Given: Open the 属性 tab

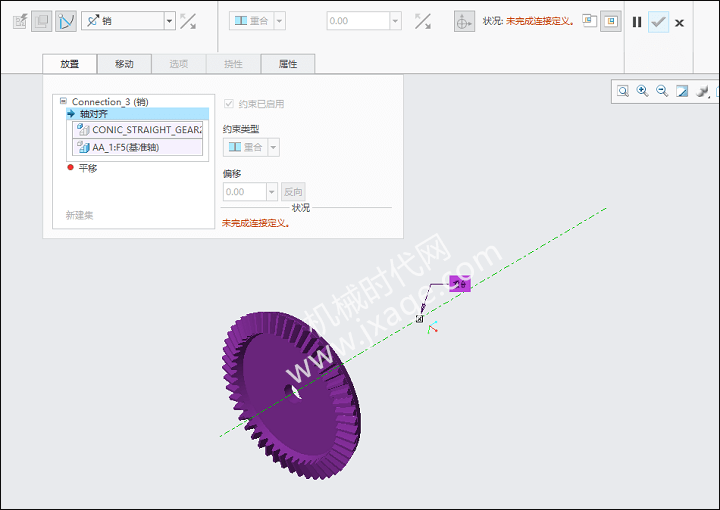Looking at the screenshot, I should click(x=288, y=64).
